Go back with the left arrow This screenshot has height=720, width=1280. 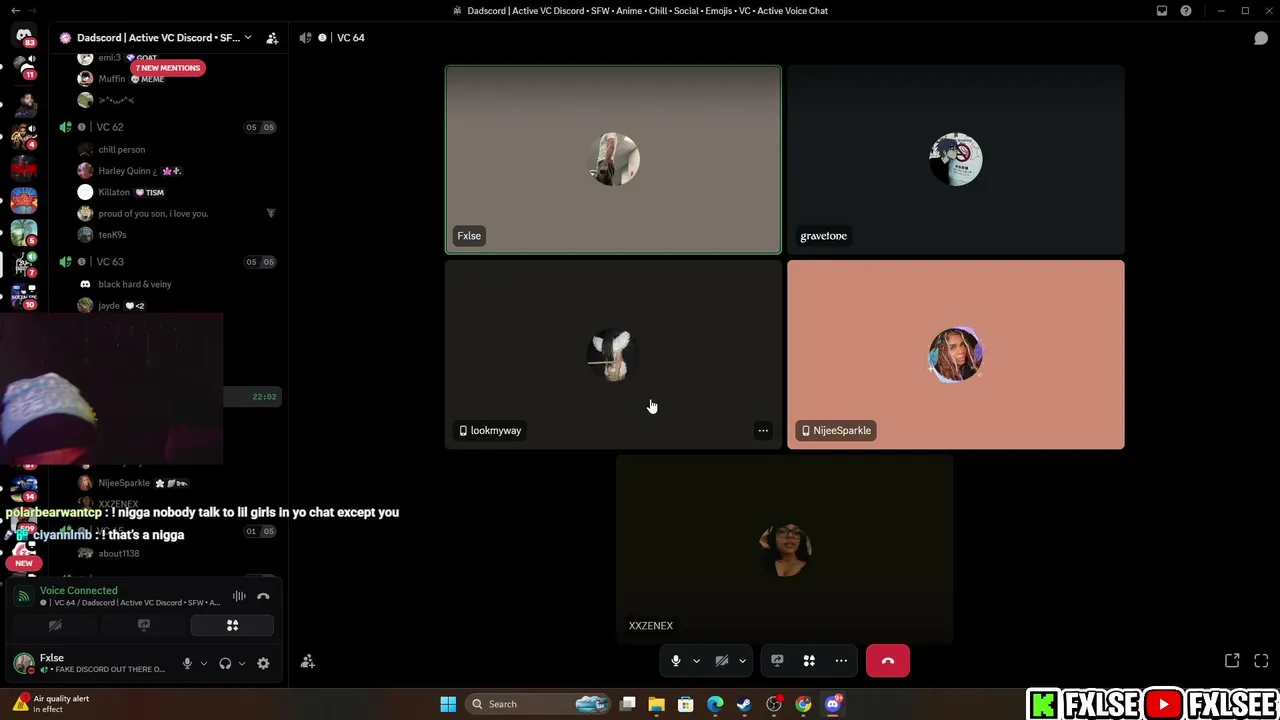(x=15, y=11)
